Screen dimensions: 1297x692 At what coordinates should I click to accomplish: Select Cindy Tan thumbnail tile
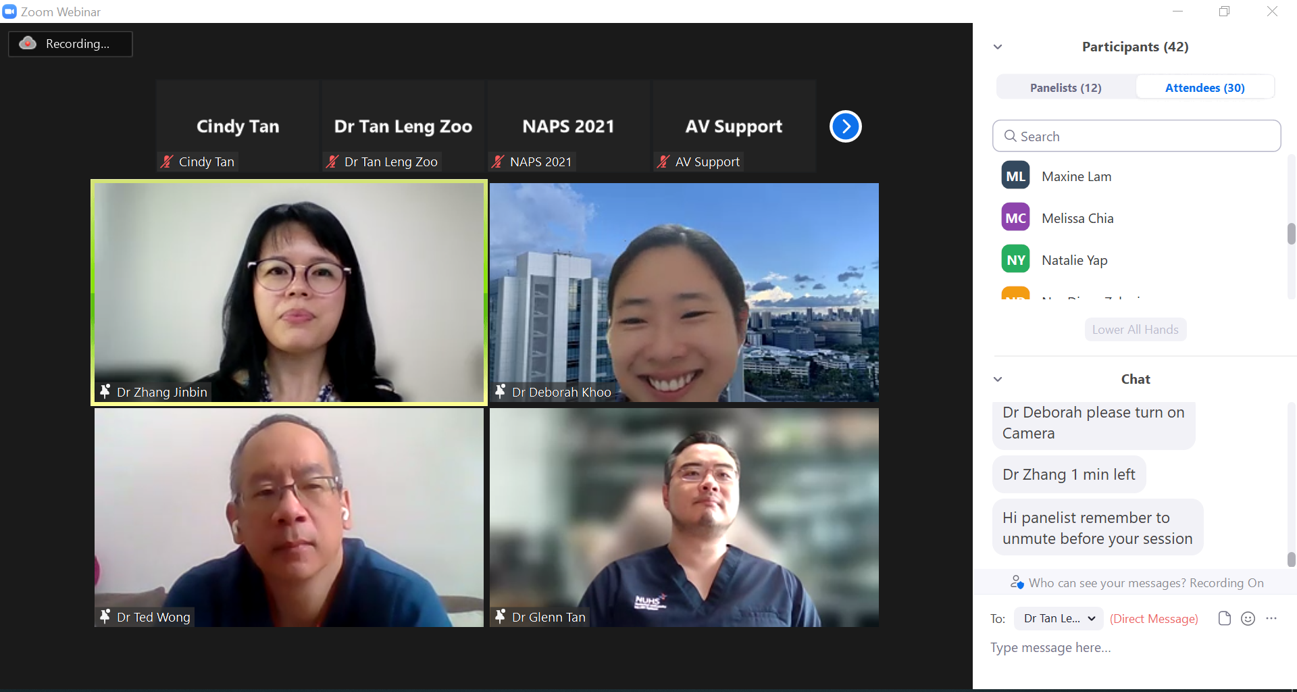click(238, 126)
